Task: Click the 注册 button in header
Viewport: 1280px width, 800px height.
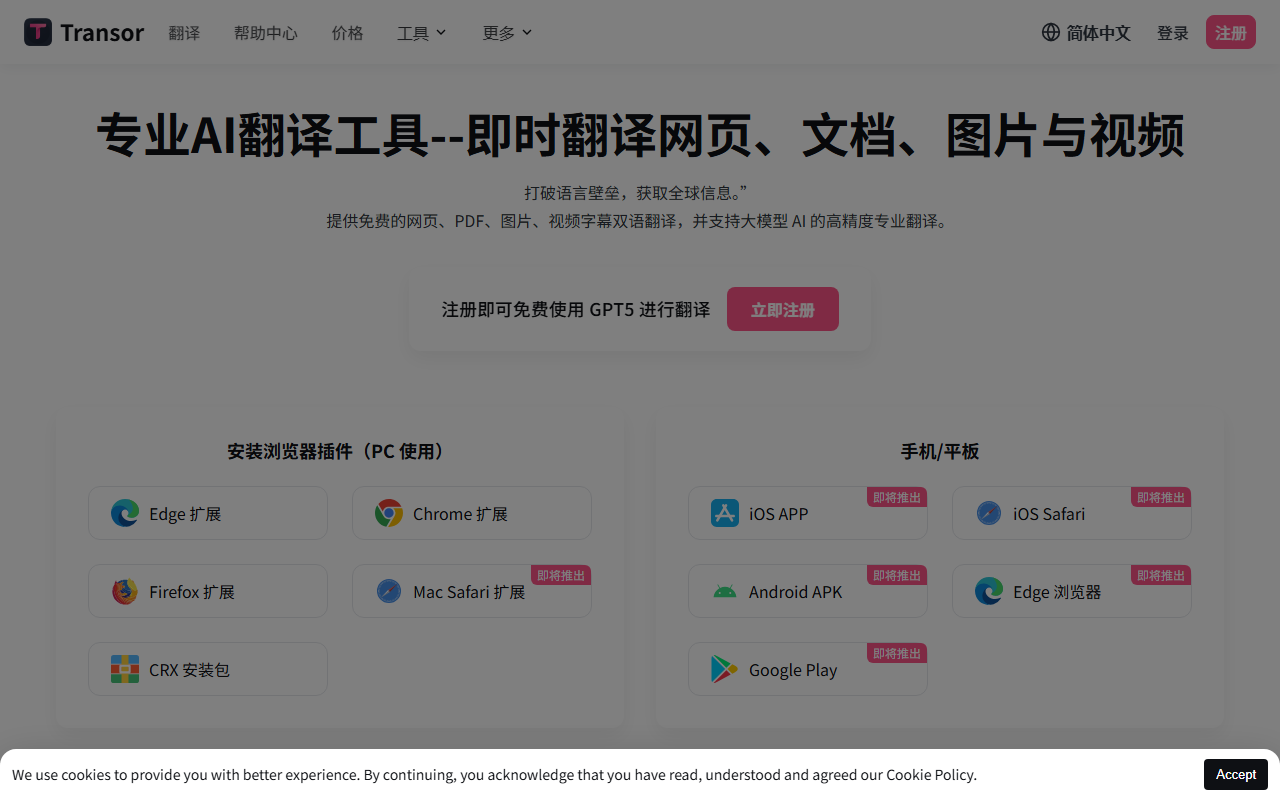Action: (1231, 32)
